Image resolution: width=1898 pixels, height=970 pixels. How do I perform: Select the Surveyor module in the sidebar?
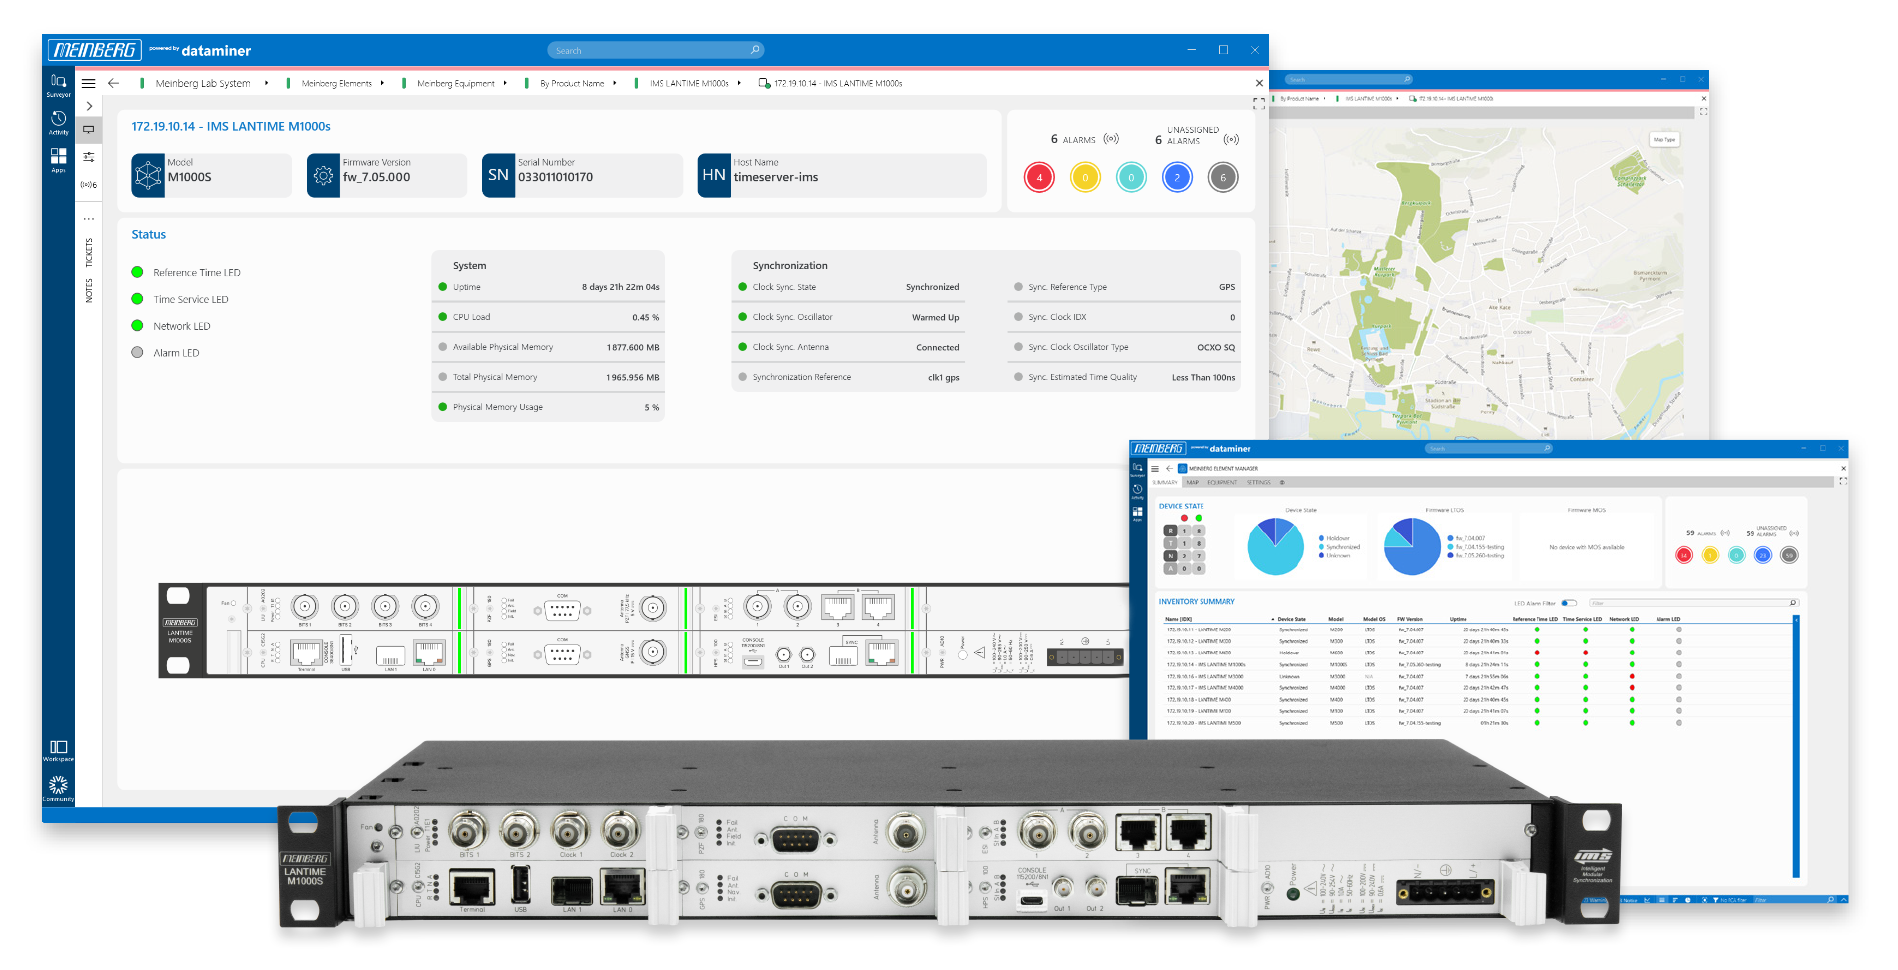(57, 80)
